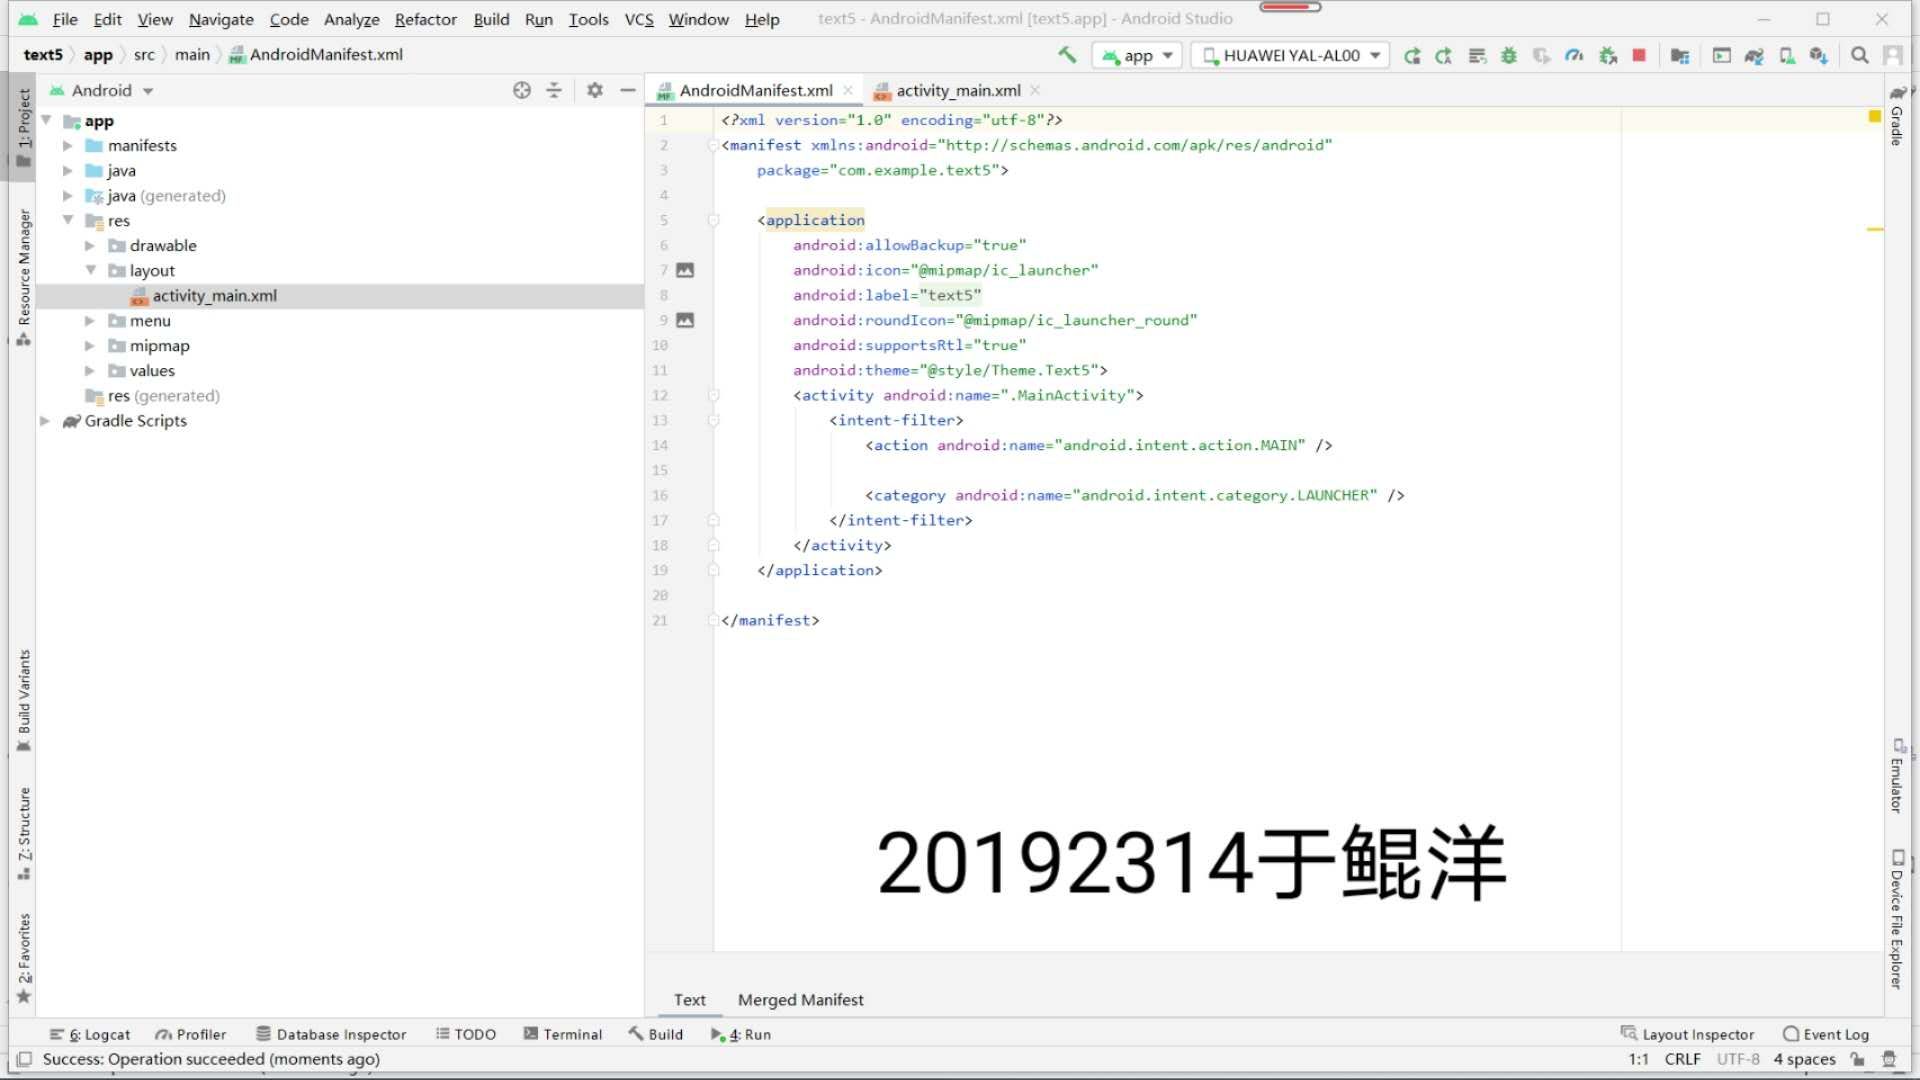Viewport: 1920px width, 1080px height.
Task: Expand the Gradle Scripts tree node
Action: pyautogui.click(x=45, y=421)
